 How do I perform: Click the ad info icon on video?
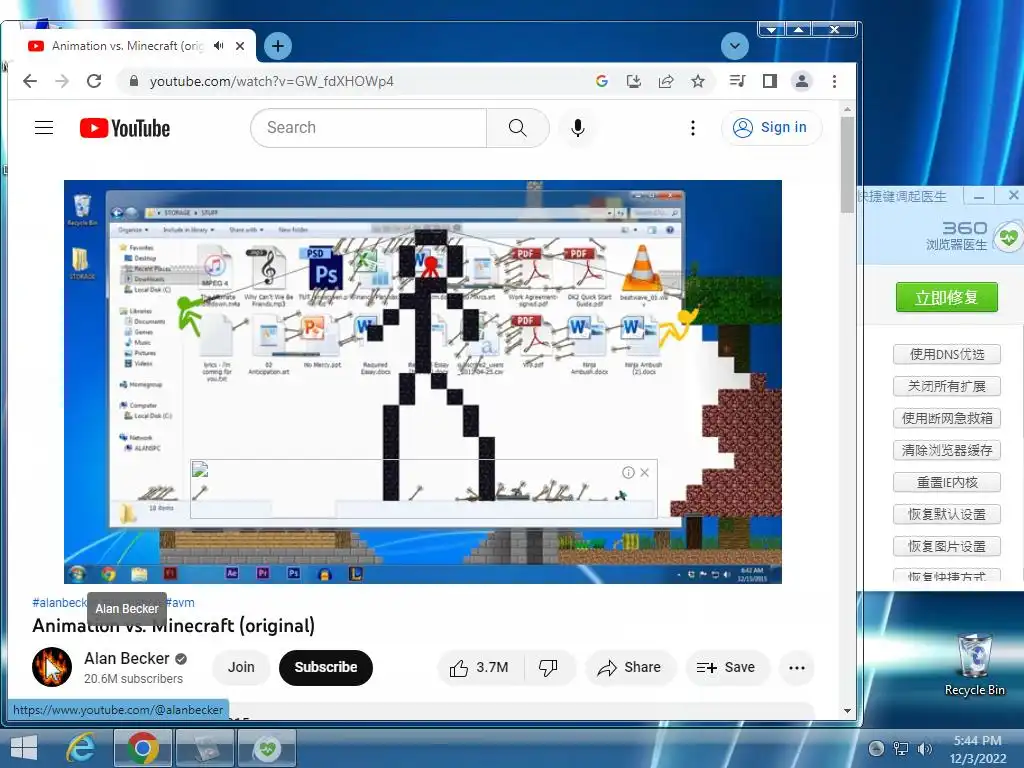[x=628, y=472]
